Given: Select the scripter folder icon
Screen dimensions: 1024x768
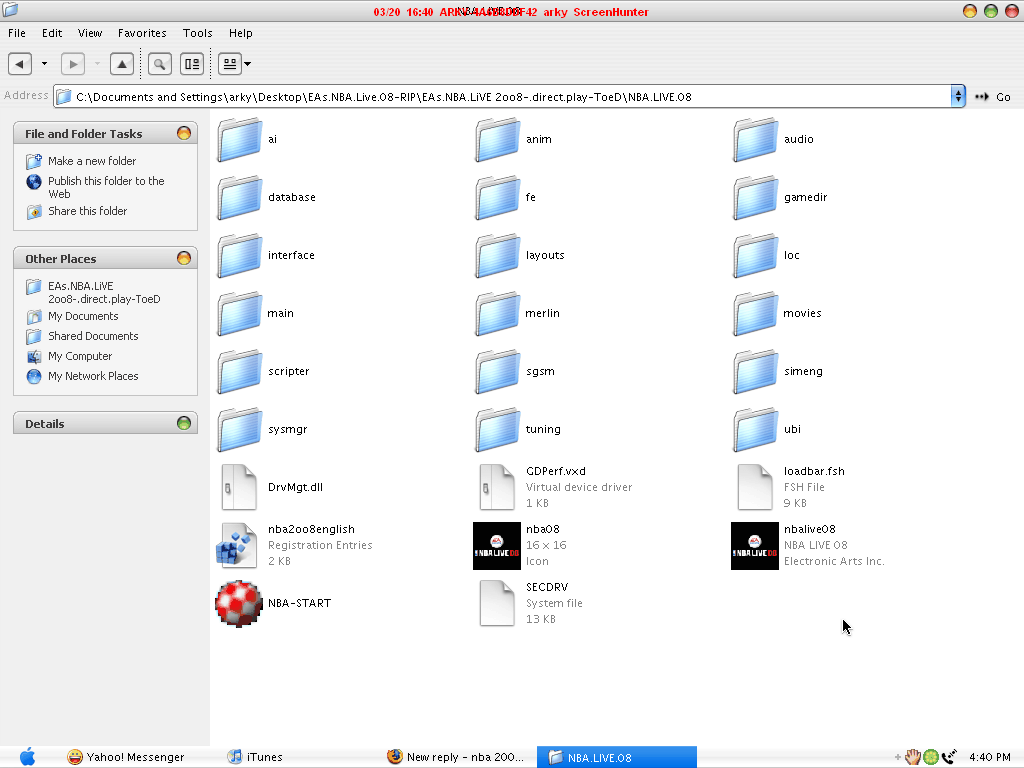Looking at the screenshot, I should (x=240, y=372).
